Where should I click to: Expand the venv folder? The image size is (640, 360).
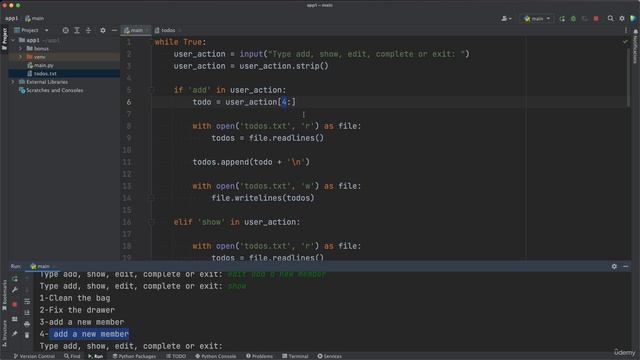(20, 57)
